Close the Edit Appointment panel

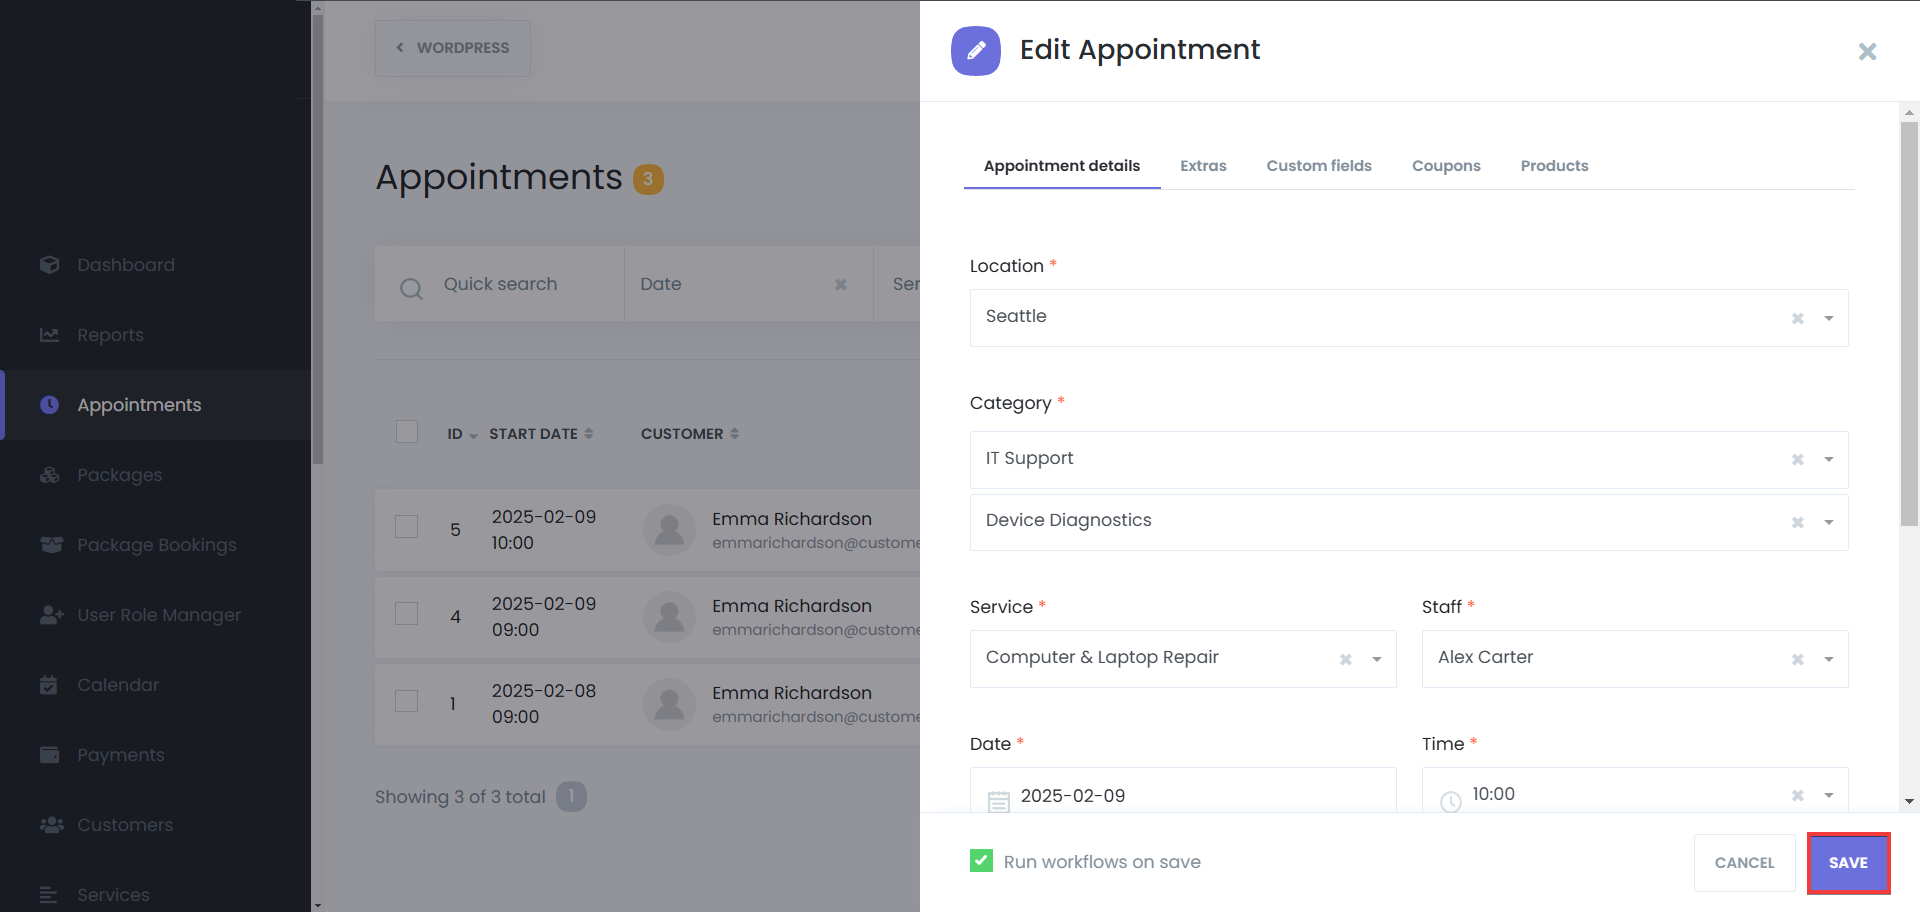[x=1866, y=51]
